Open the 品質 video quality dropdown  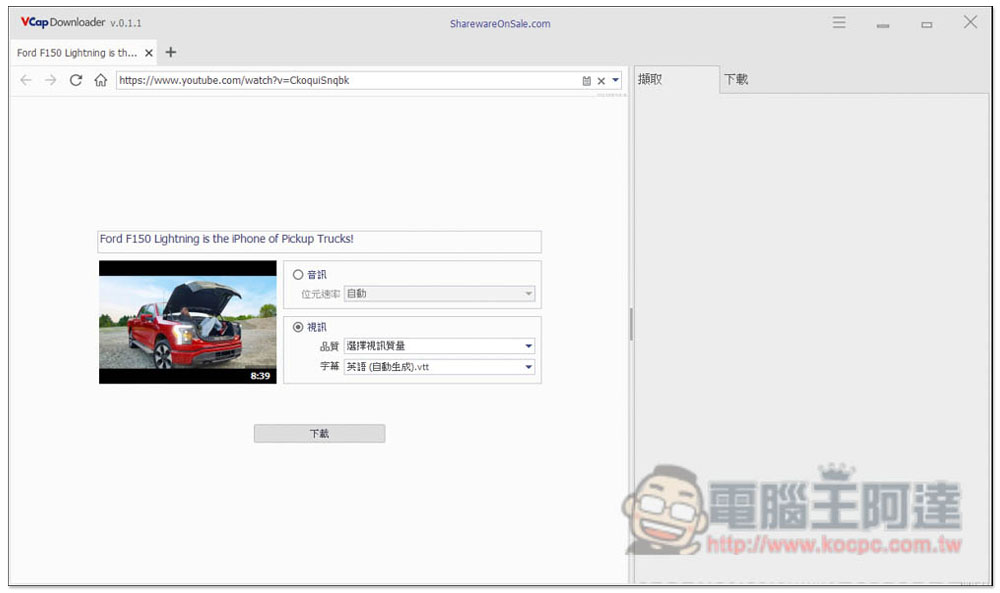click(439, 346)
